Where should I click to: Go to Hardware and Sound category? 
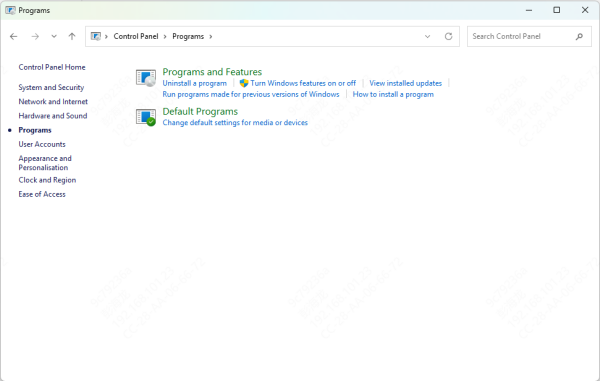[53, 116]
